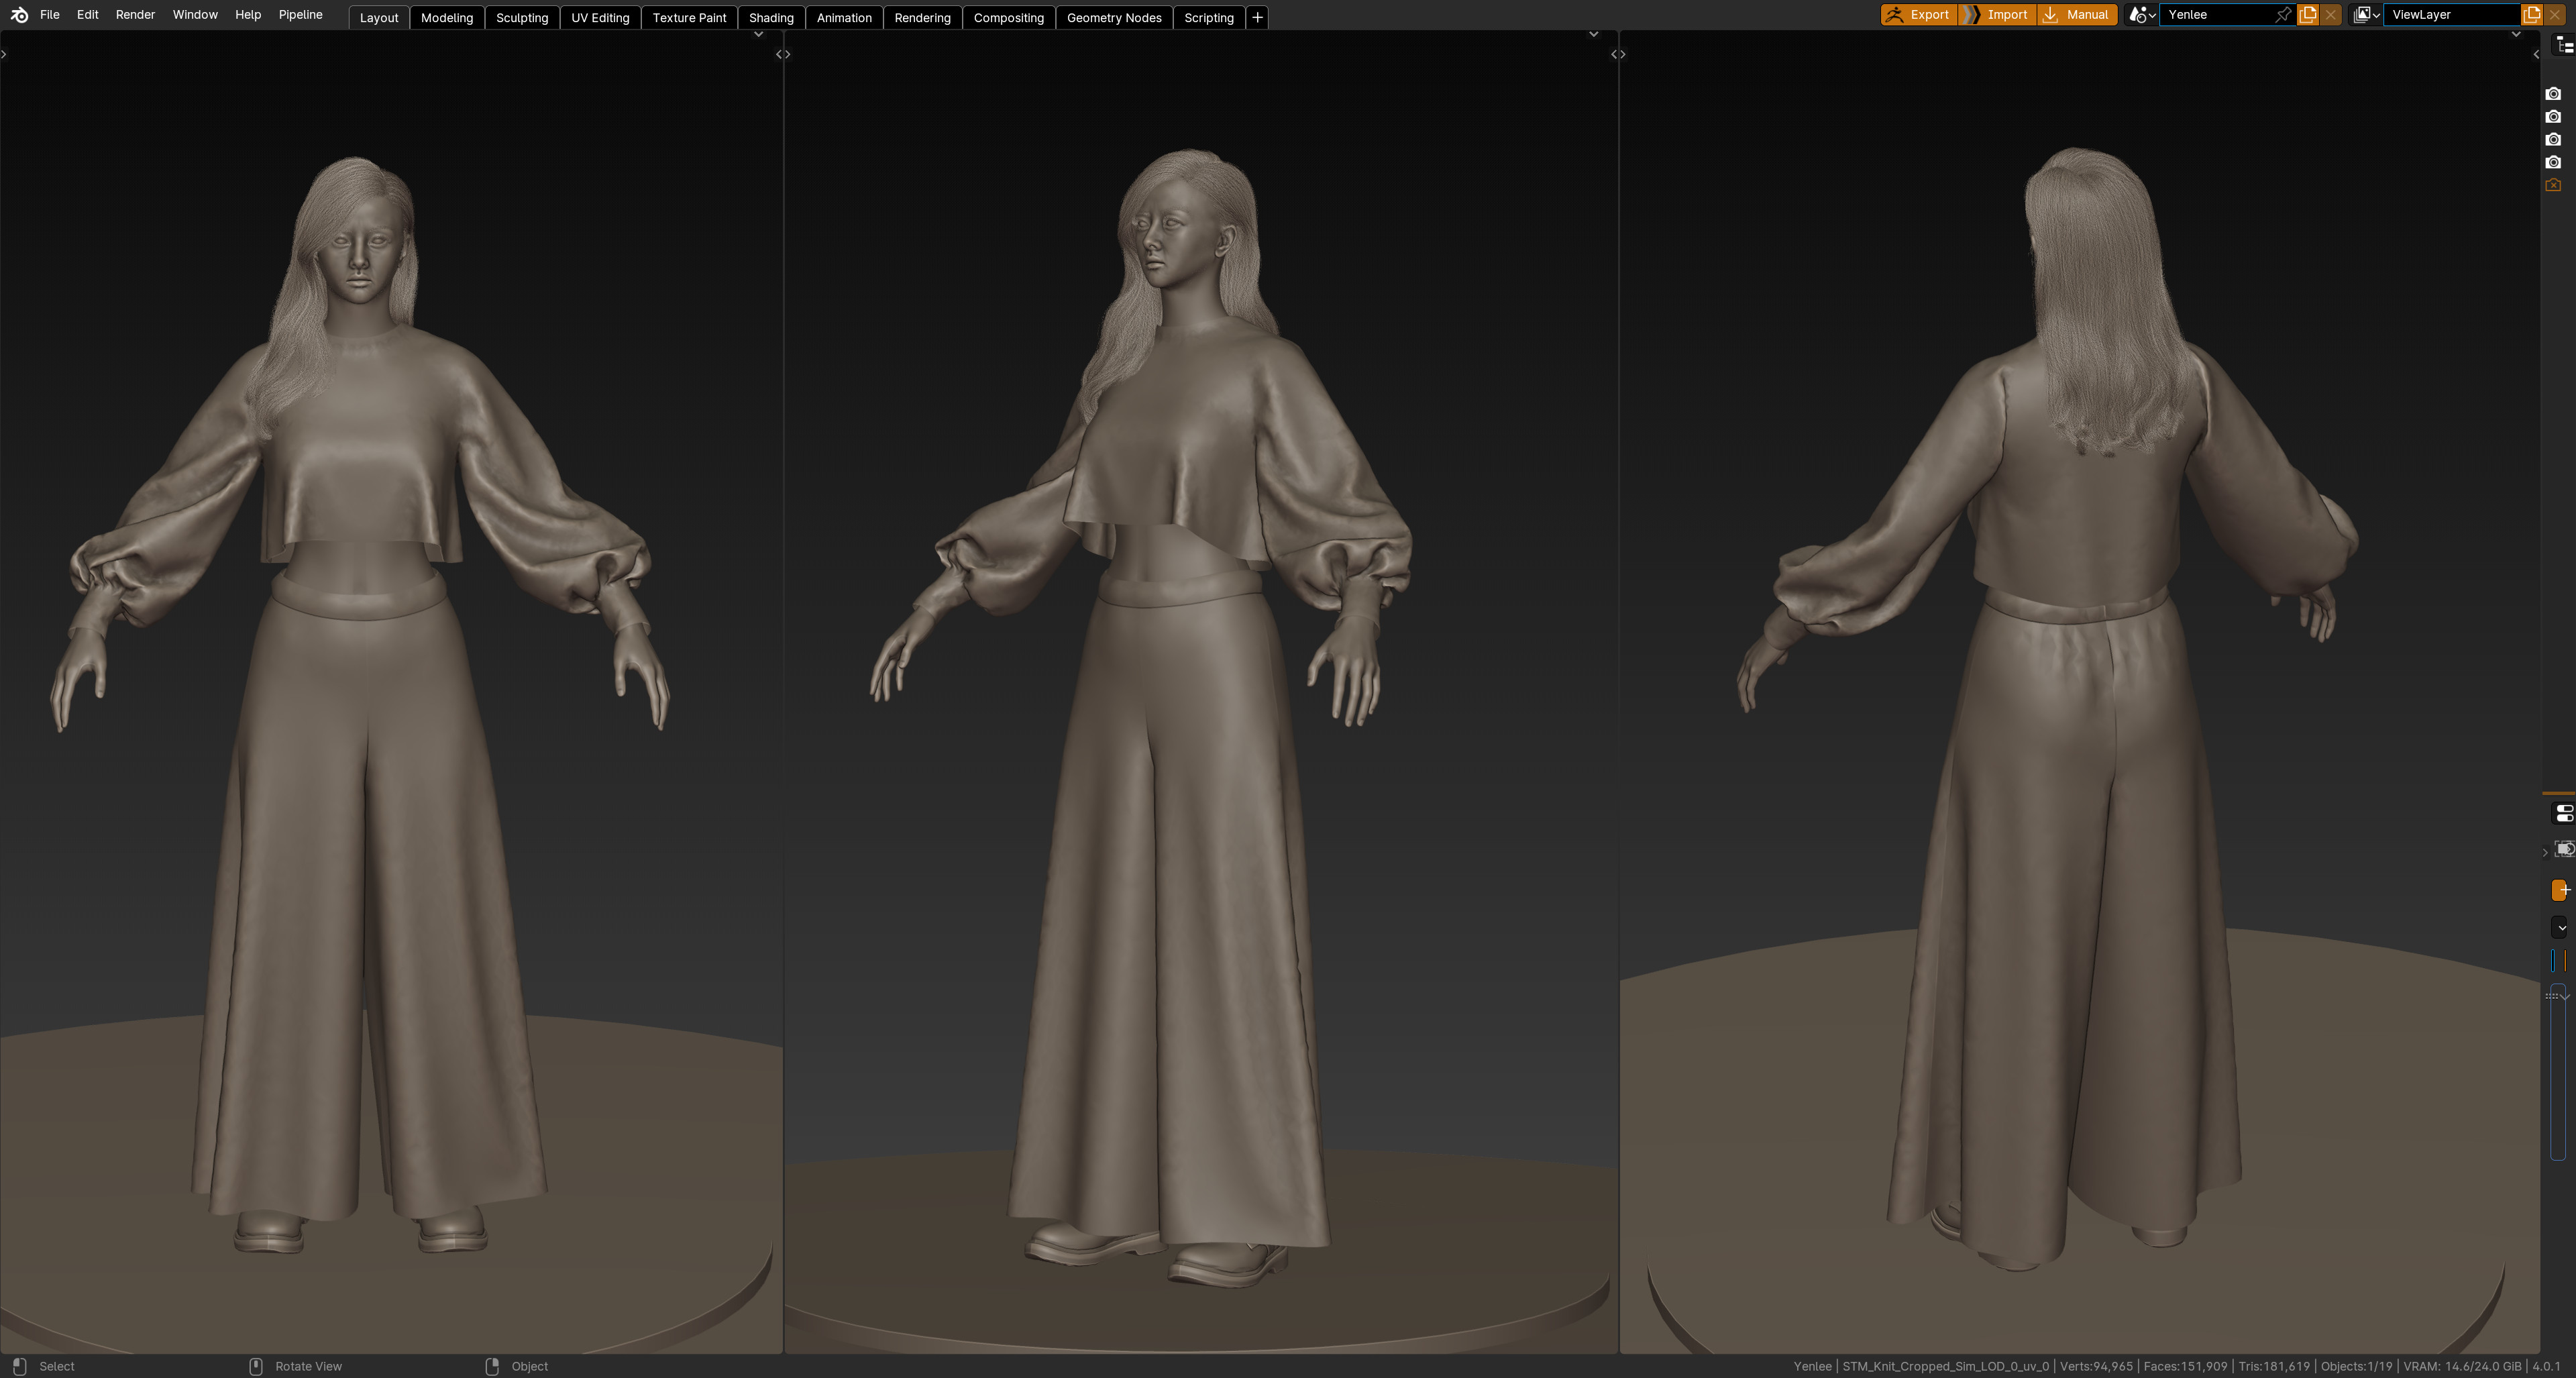Enable the orange disabled camera render icon
2576x1378 pixels.
pyautogui.click(x=2553, y=186)
